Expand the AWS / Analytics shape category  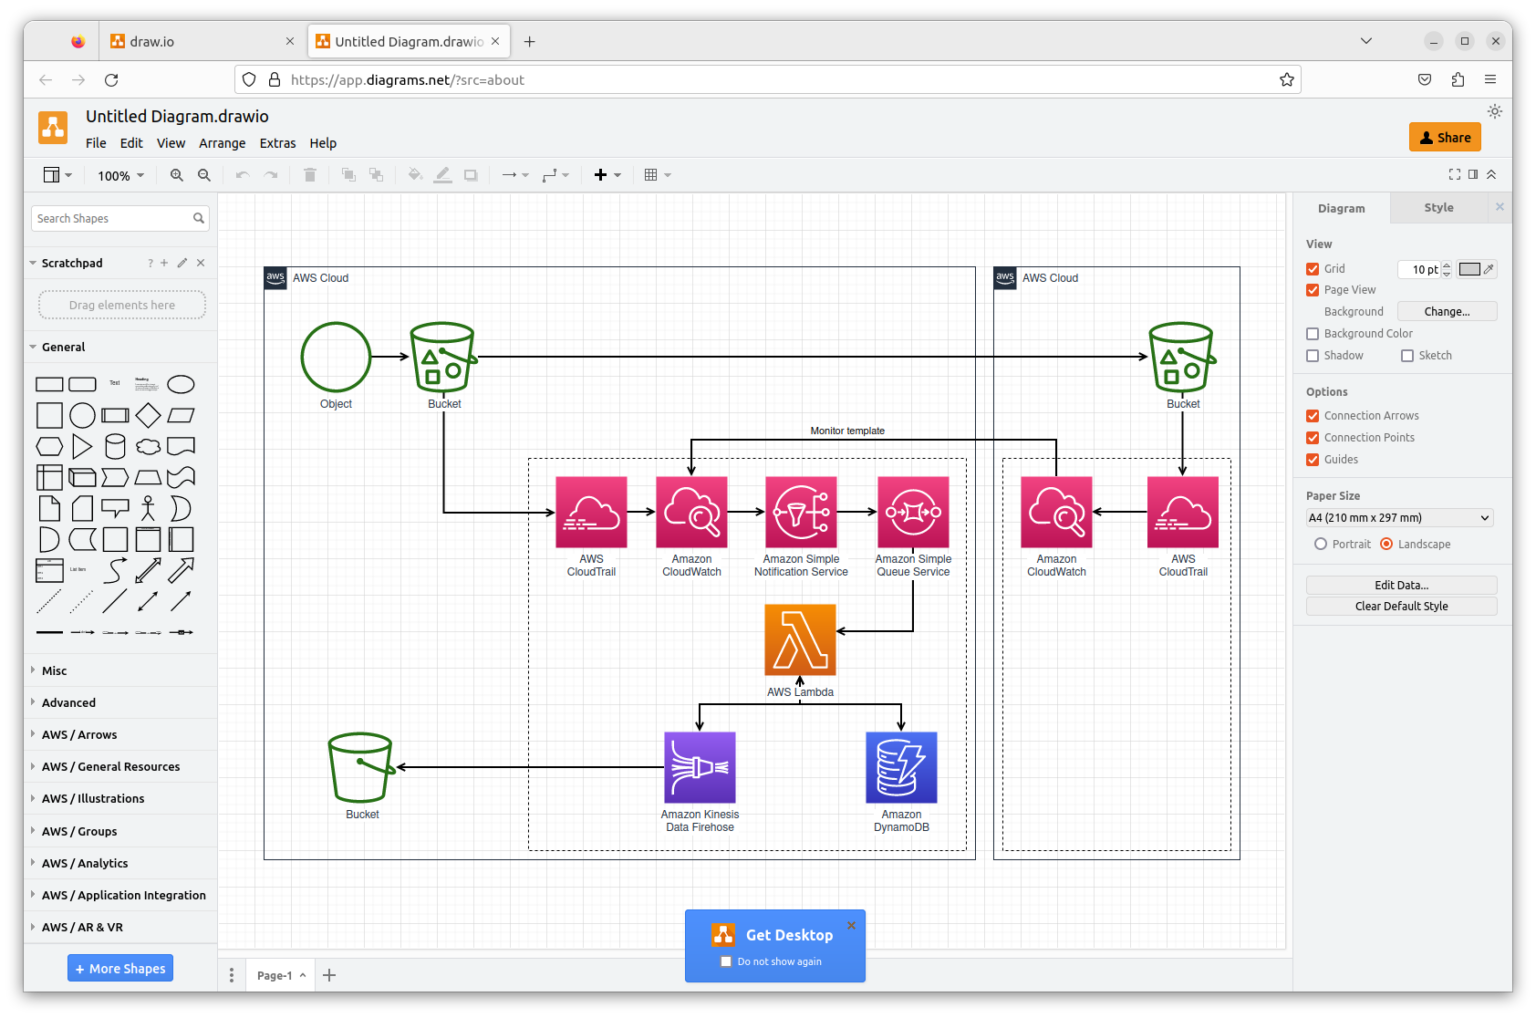click(85, 863)
